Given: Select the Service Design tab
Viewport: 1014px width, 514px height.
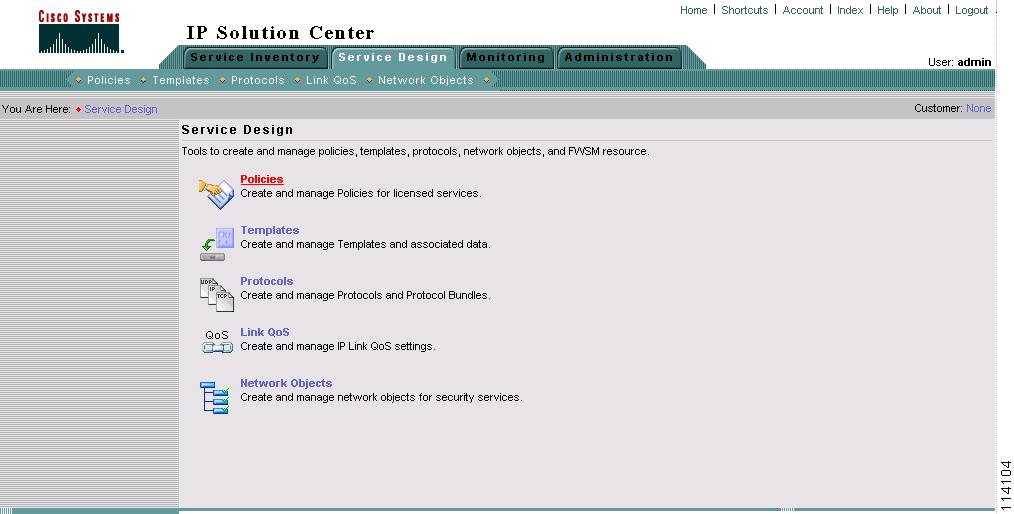Looking at the screenshot, I should click(393, 58).
